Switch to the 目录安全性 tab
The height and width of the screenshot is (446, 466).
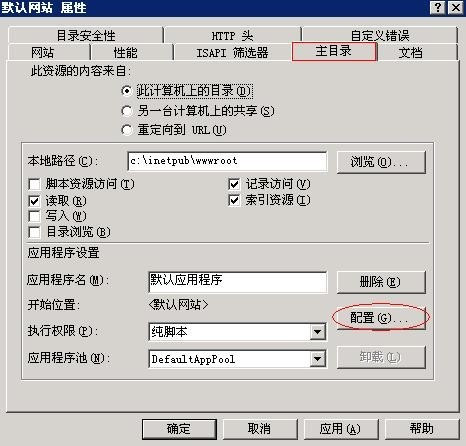click(86, 35)
